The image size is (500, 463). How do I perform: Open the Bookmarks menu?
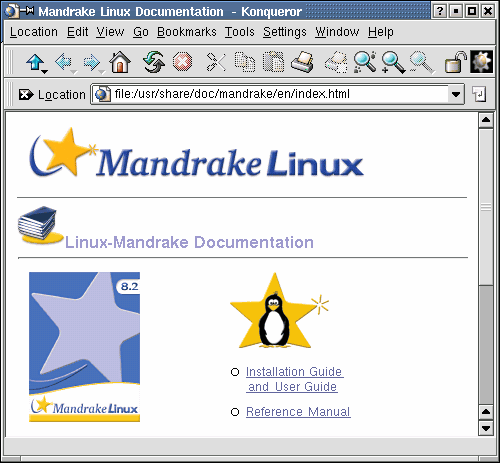tap(187, 32)
